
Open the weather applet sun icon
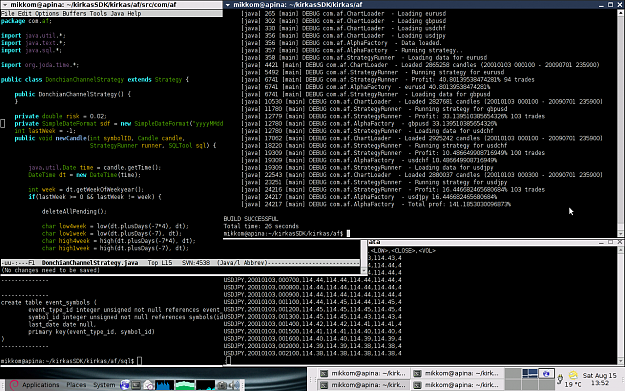[x=573, y=375]
